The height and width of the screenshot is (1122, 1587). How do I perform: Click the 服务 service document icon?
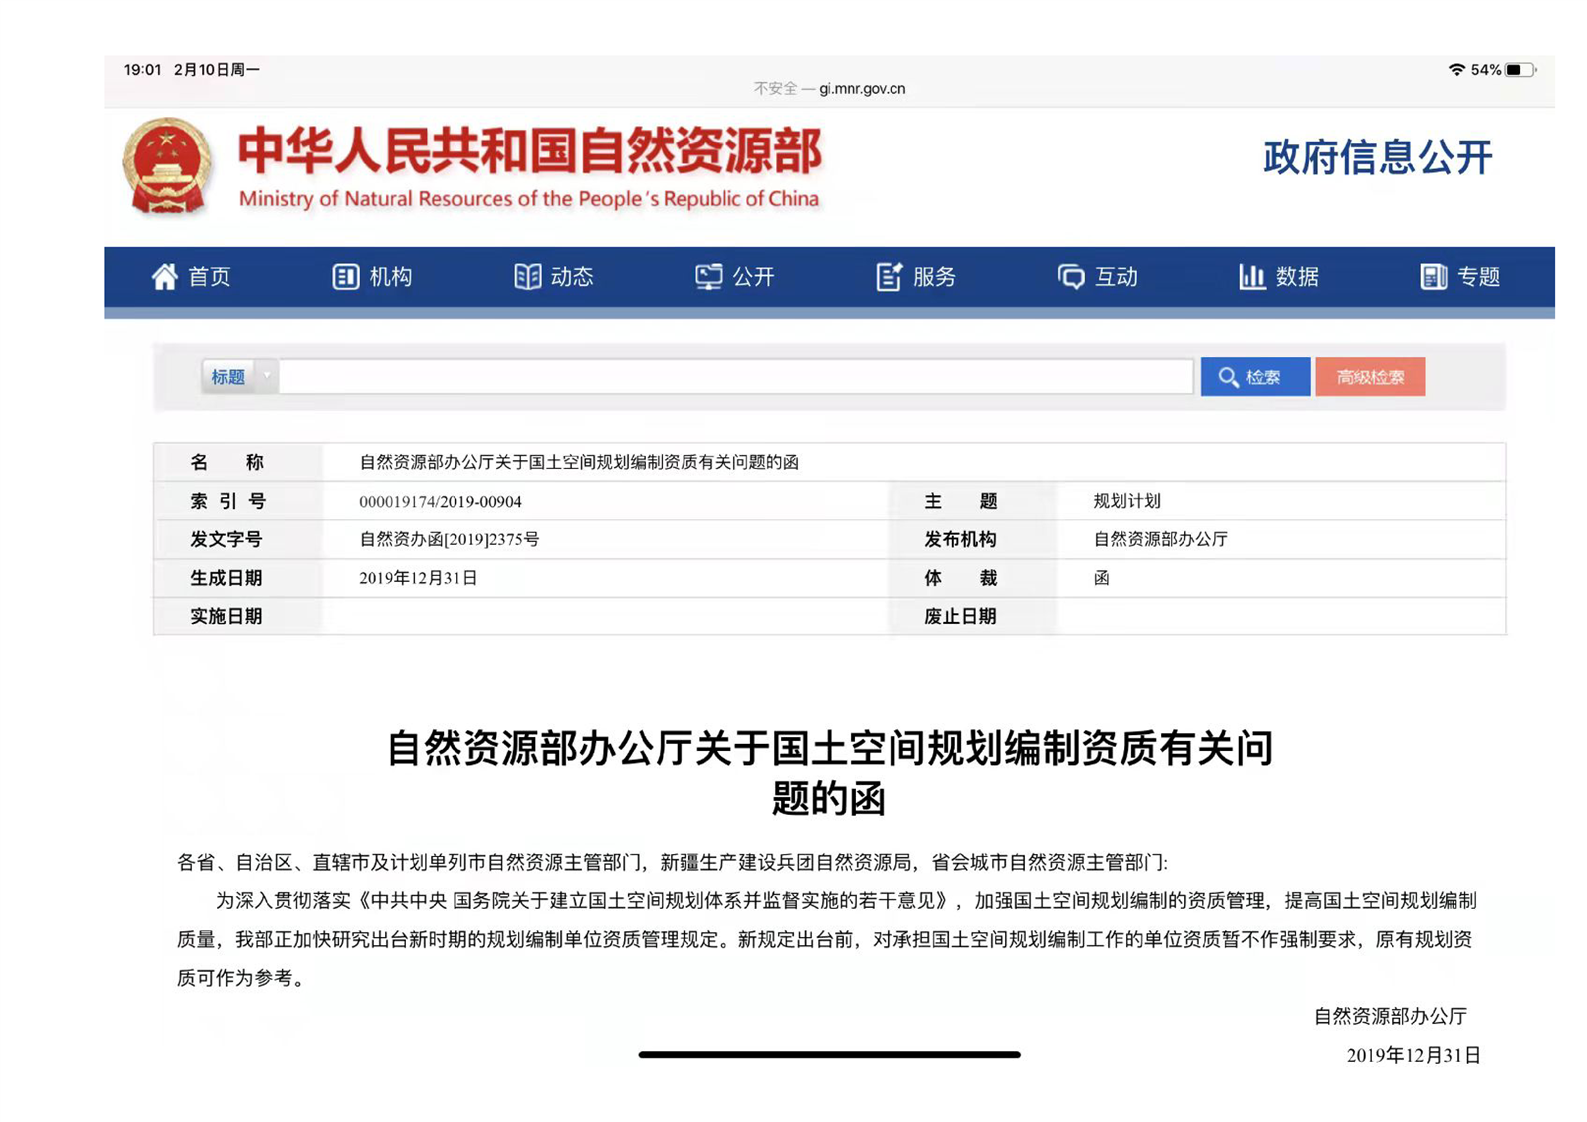(x=889, y=277)
